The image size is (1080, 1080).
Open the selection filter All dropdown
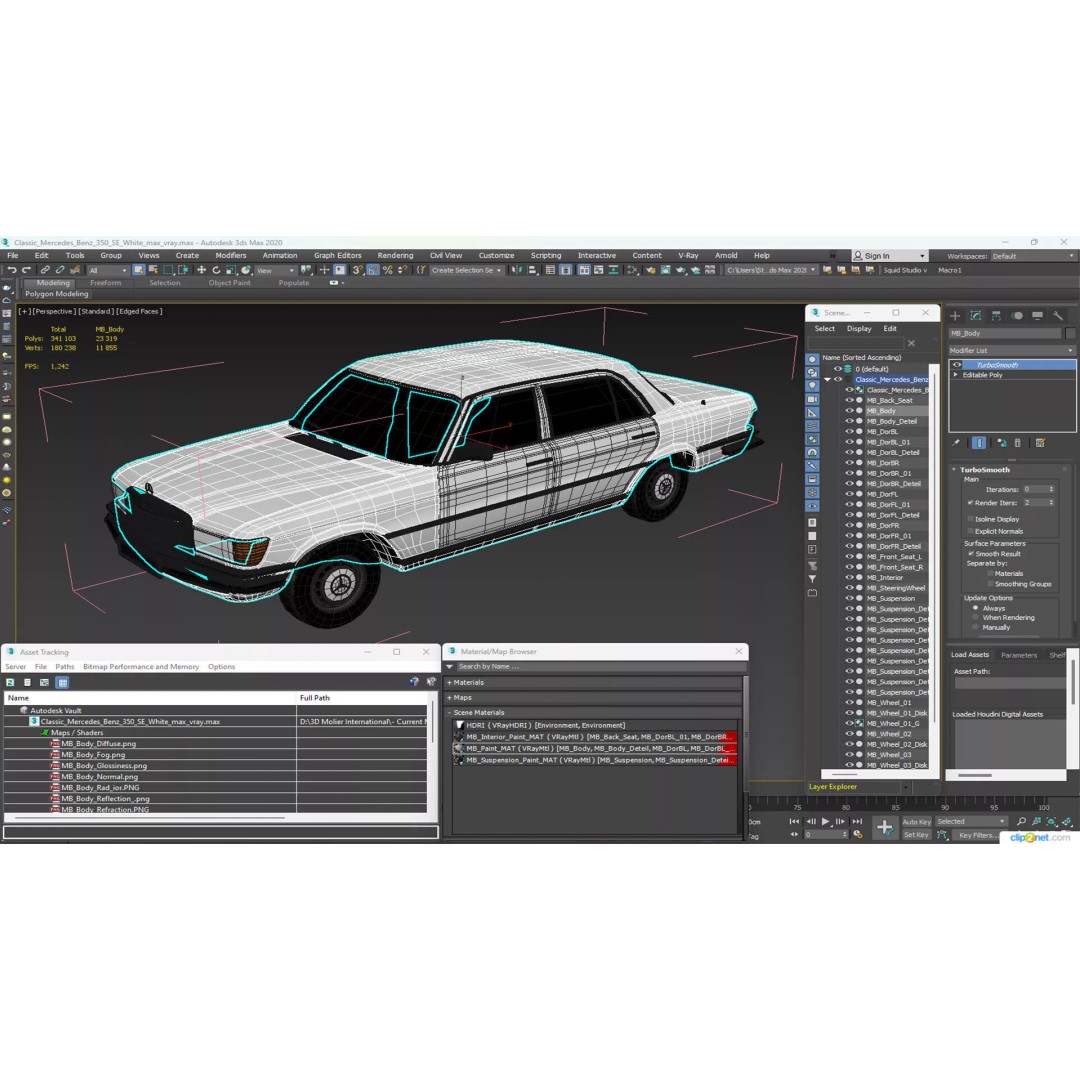(x=107, y=270)
